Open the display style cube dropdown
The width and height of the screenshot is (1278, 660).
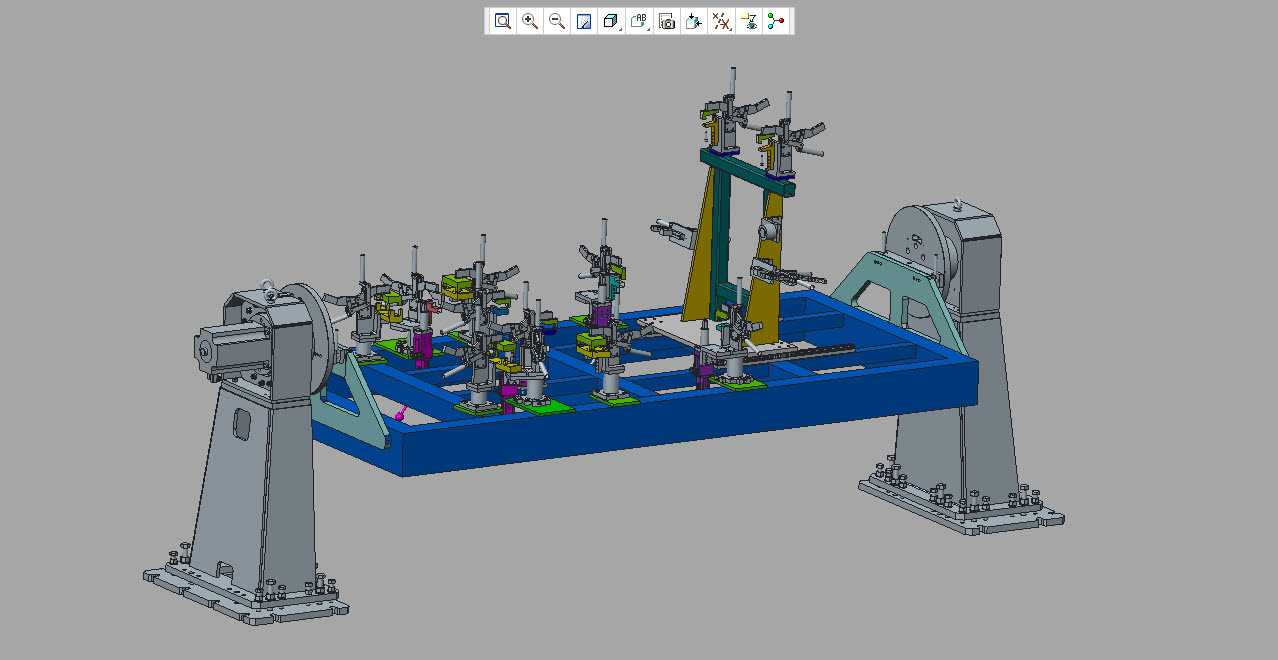click(612, 21)
